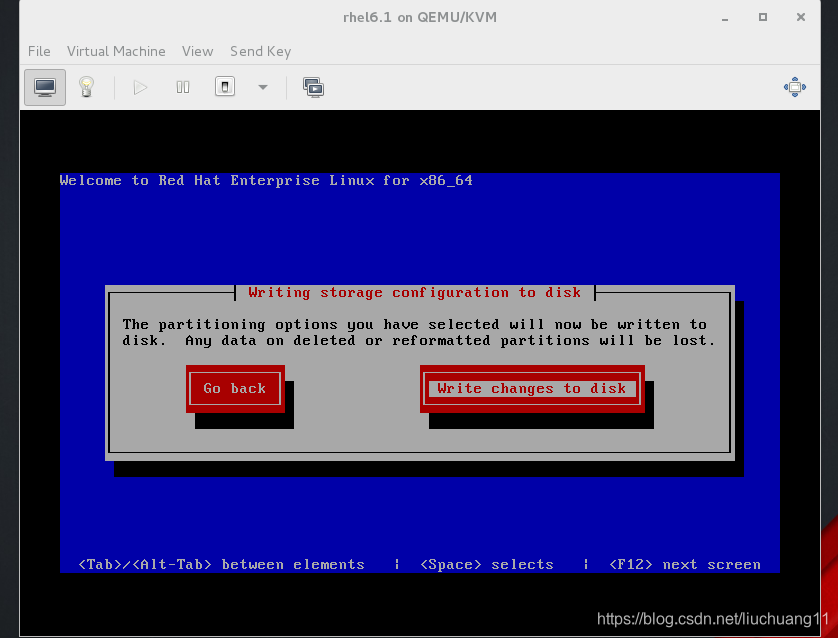Click the '<Tab>/<Alt-Tab> between elements' hint
Image resolution: width=838 pixels, height=638 pixels.
tap(221, 565)
